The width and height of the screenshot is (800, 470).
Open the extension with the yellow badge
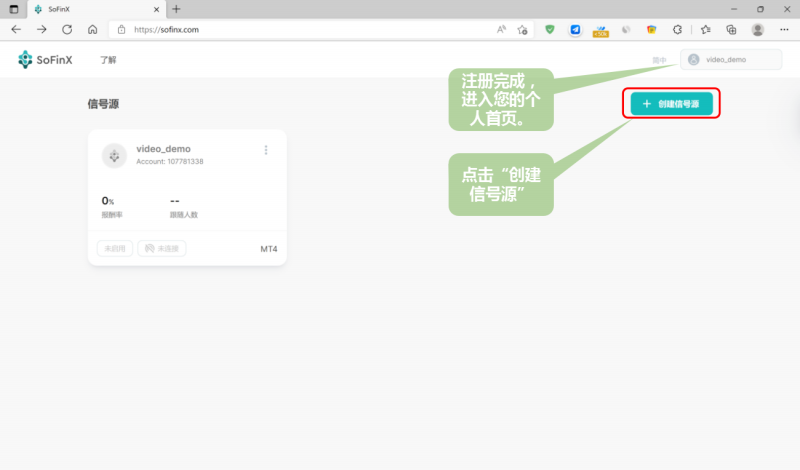[601, 31]
